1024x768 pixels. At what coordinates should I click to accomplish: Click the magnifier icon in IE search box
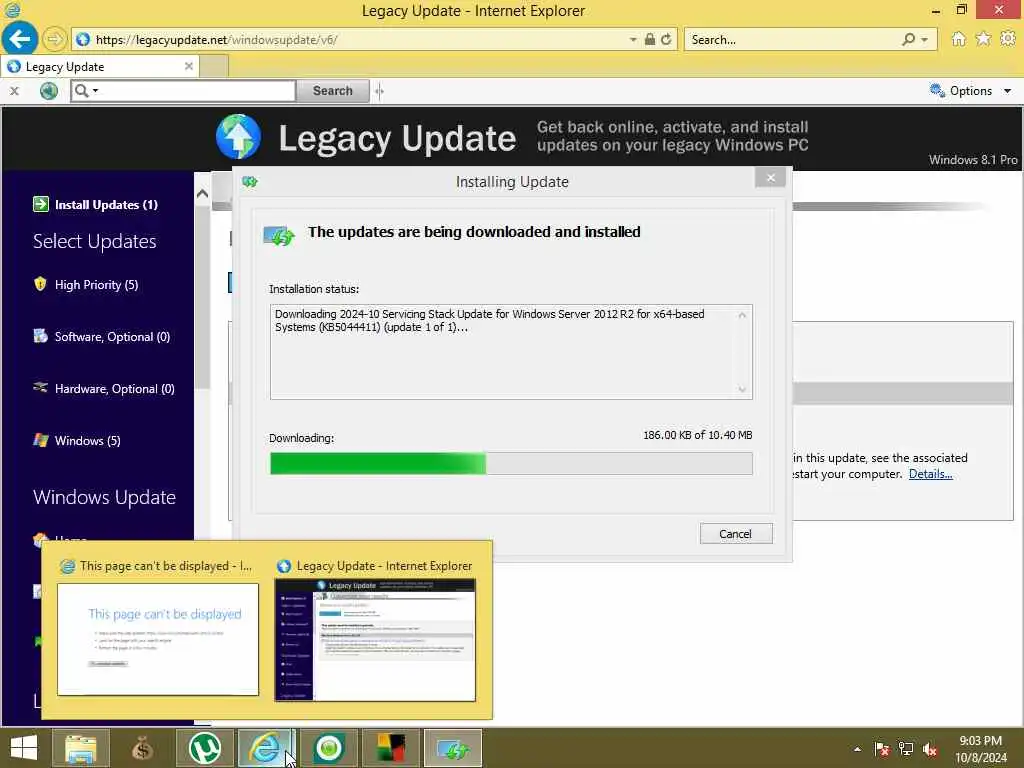coord(908,39)
